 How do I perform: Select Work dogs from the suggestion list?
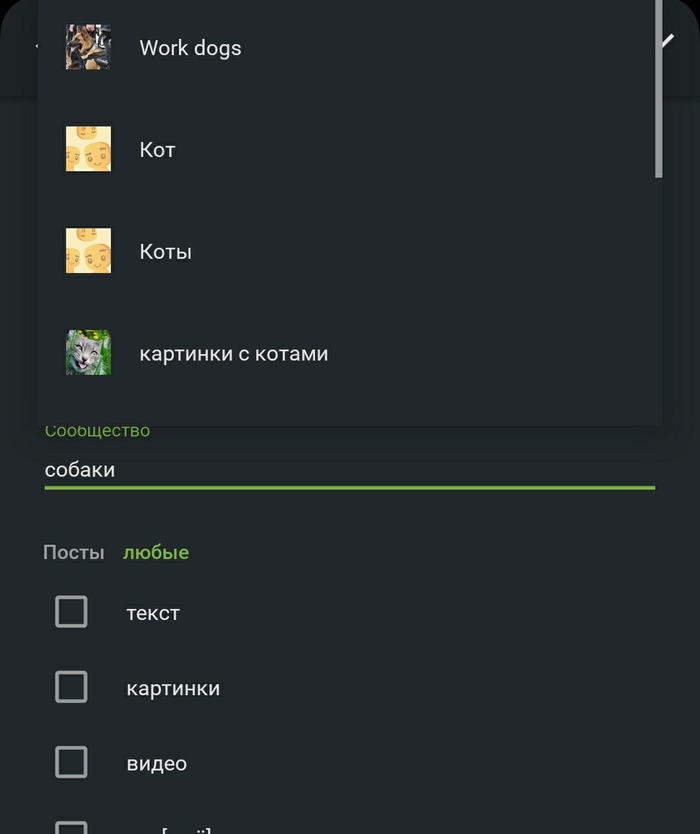point(190,48)
